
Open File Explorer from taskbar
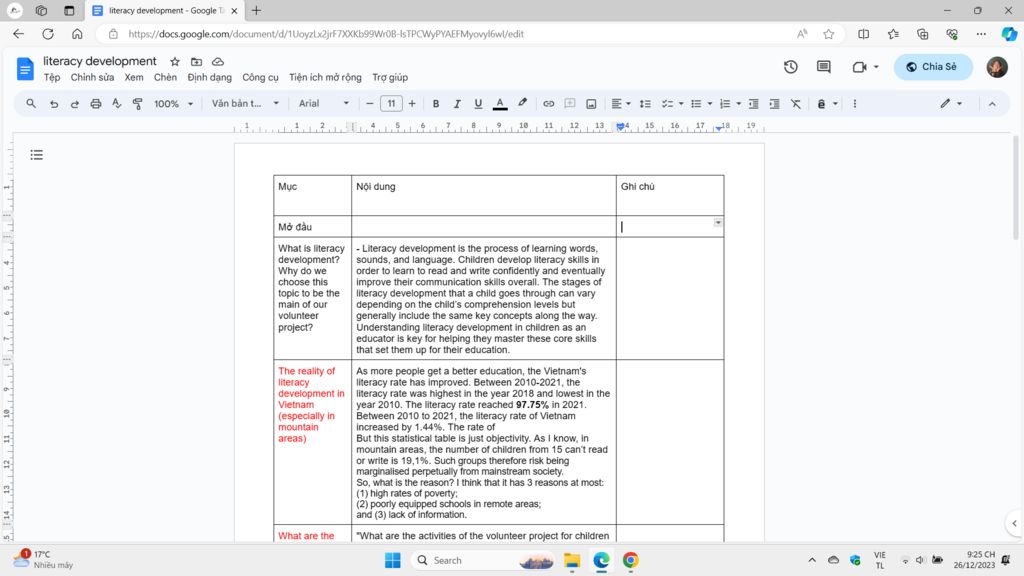[572, 560]
